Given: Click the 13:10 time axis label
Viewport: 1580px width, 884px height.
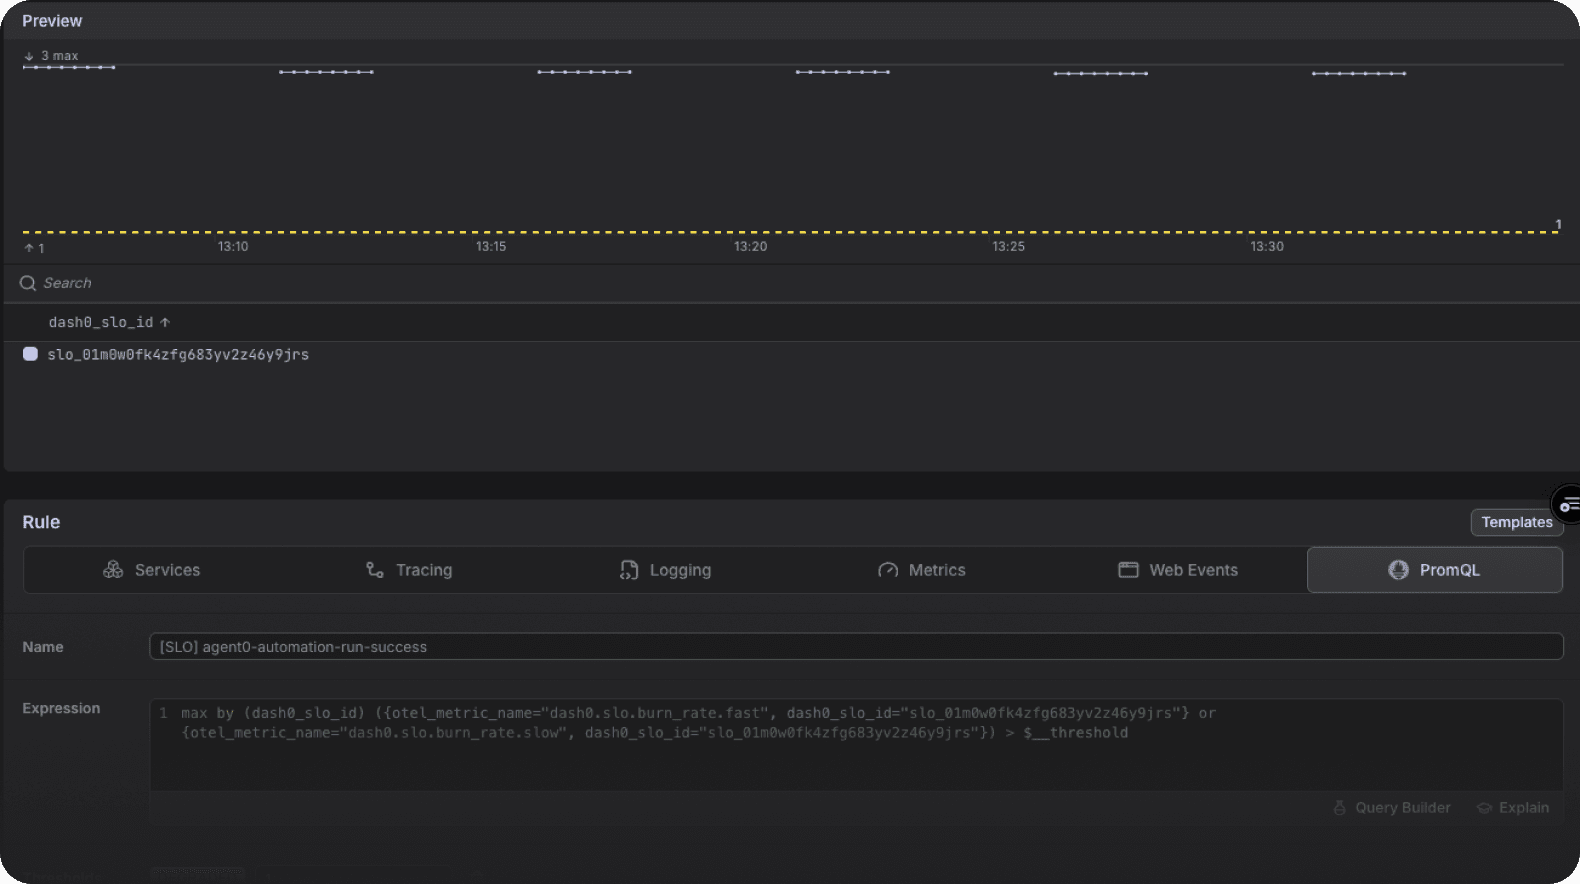Looking at the screenshot, I should [233, 246].
